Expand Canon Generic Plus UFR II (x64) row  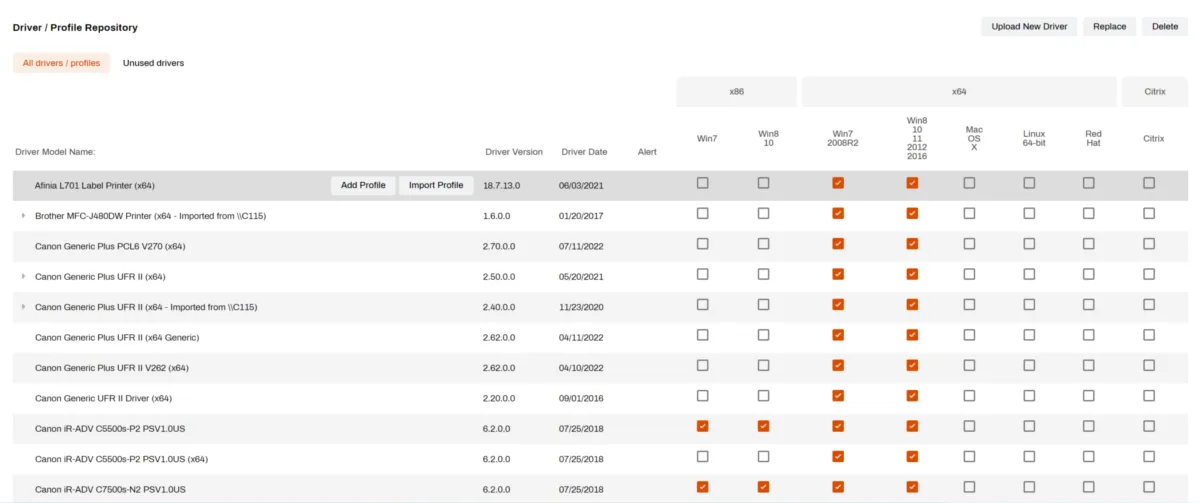coord(23,276)
